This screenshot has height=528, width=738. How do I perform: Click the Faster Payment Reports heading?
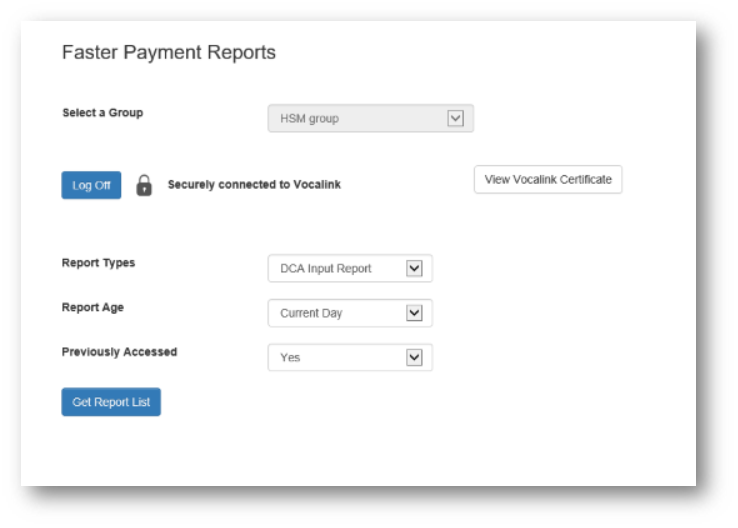[168, 52]
